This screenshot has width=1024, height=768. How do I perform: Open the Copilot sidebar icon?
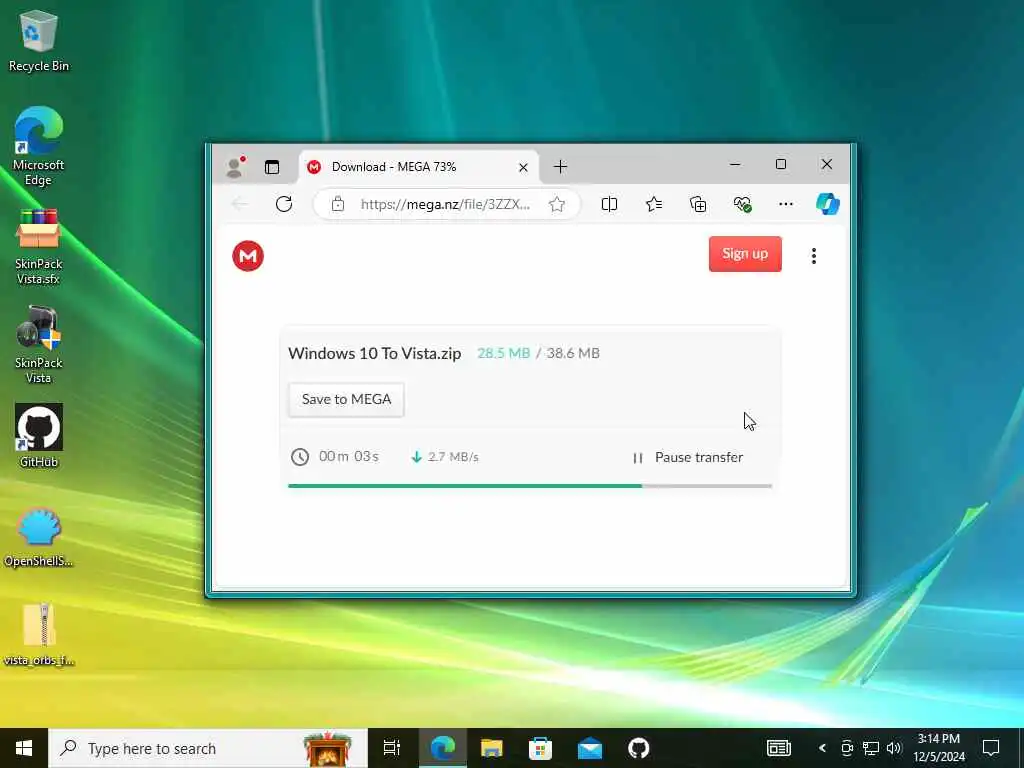828,204
